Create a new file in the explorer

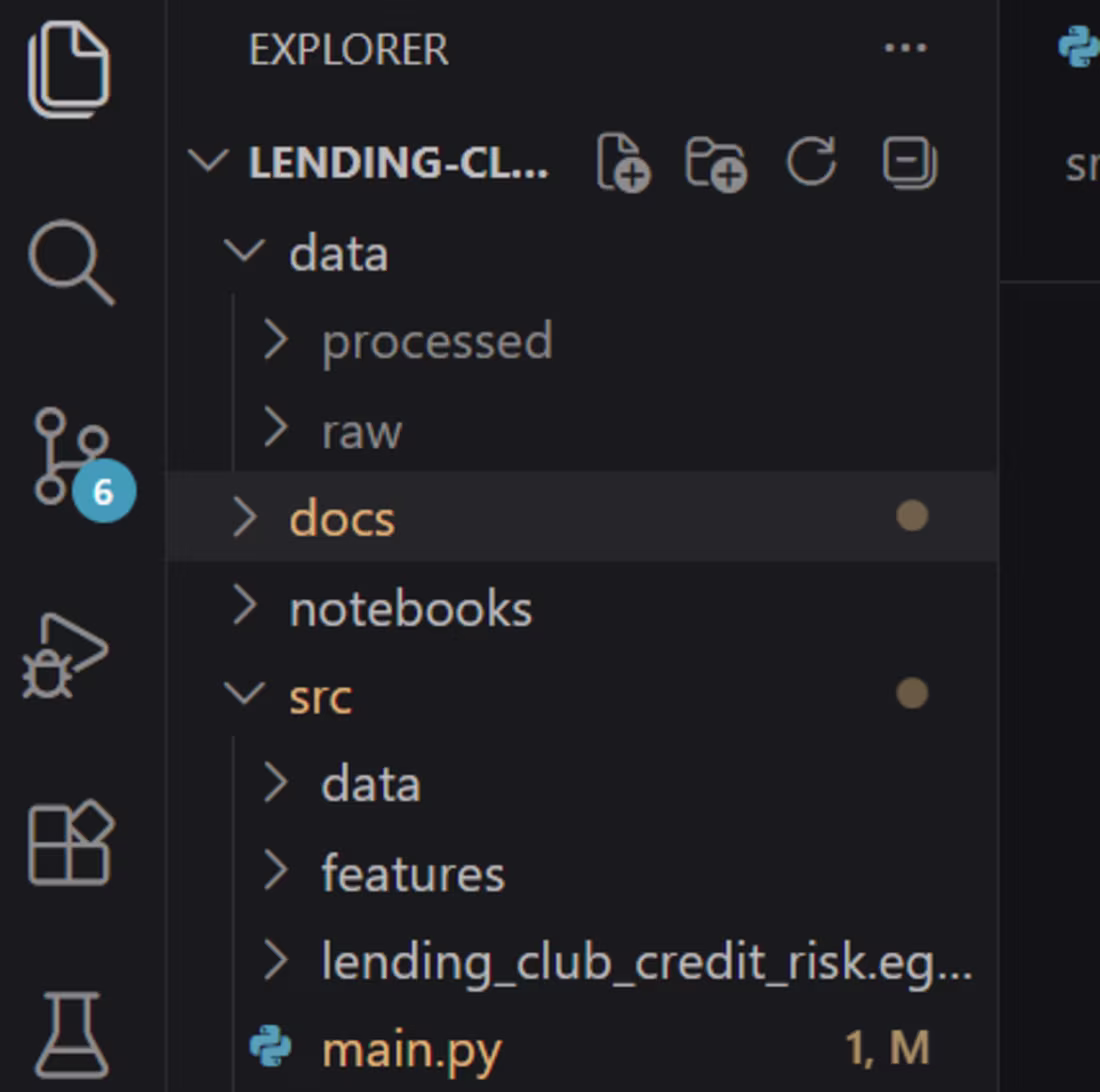pyautogui.click(x=623, y=161)
